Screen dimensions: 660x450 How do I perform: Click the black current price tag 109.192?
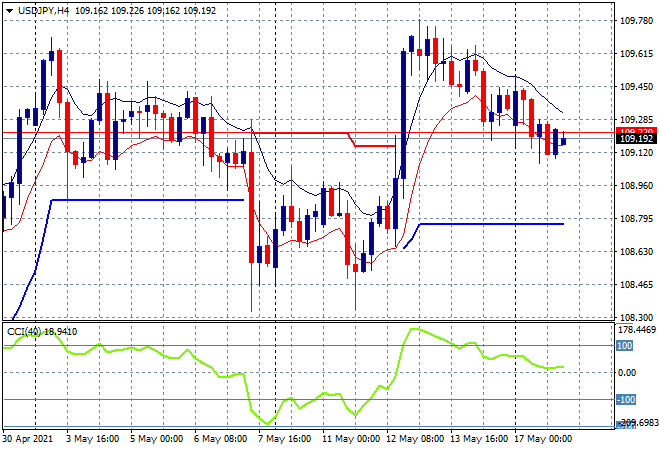coord(636,139)
